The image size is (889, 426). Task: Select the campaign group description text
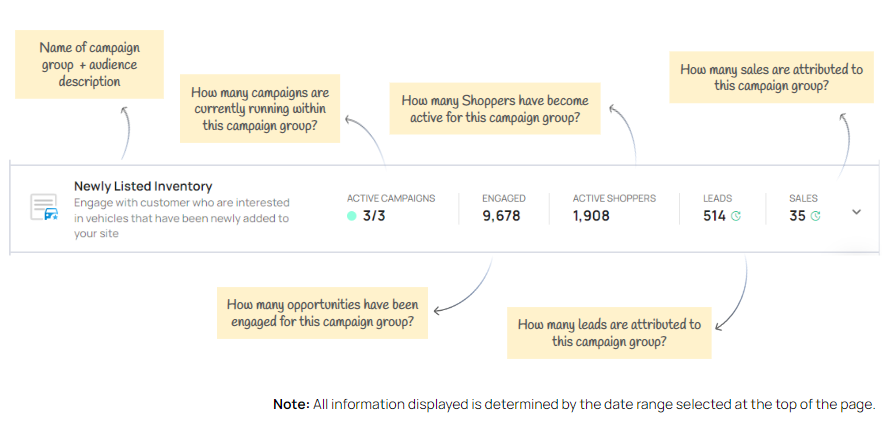(181, 218)
